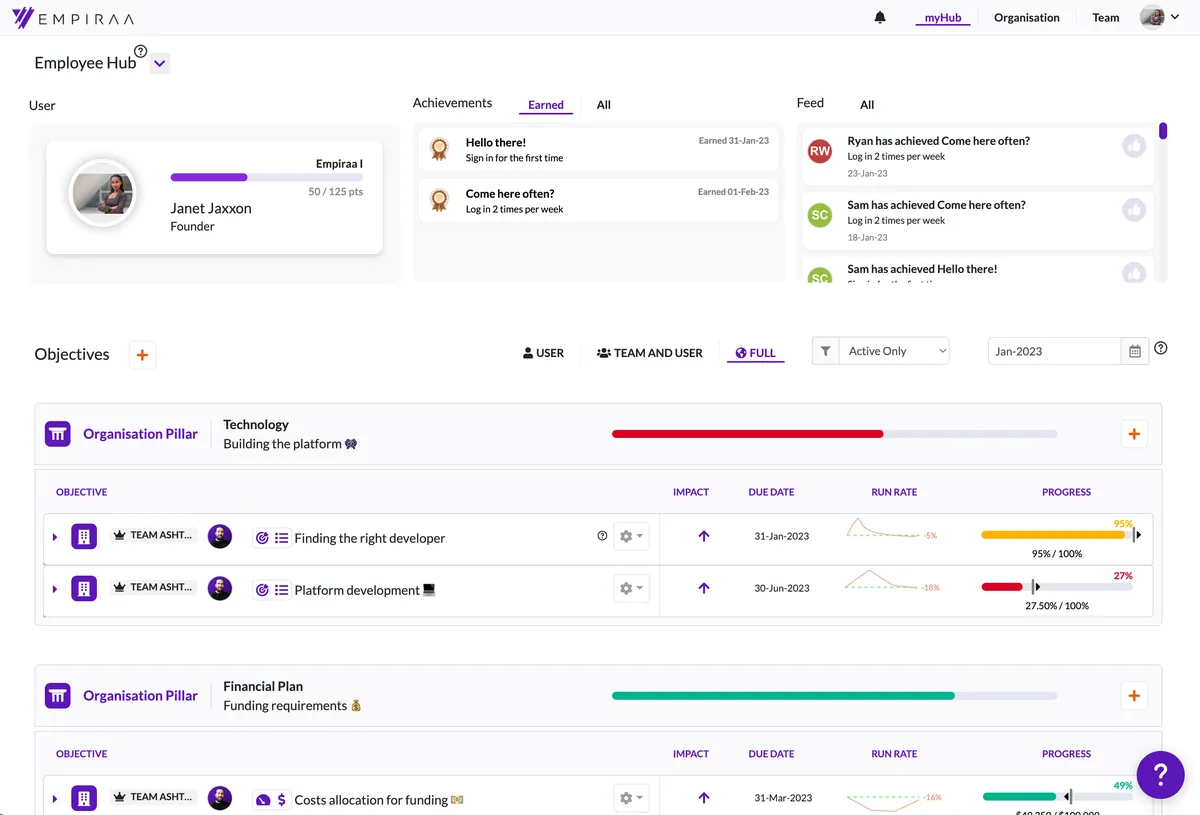This screenshot has width=1200, height=815.
Task: Expand the Platform development row
Action: [x=55, y=589]
